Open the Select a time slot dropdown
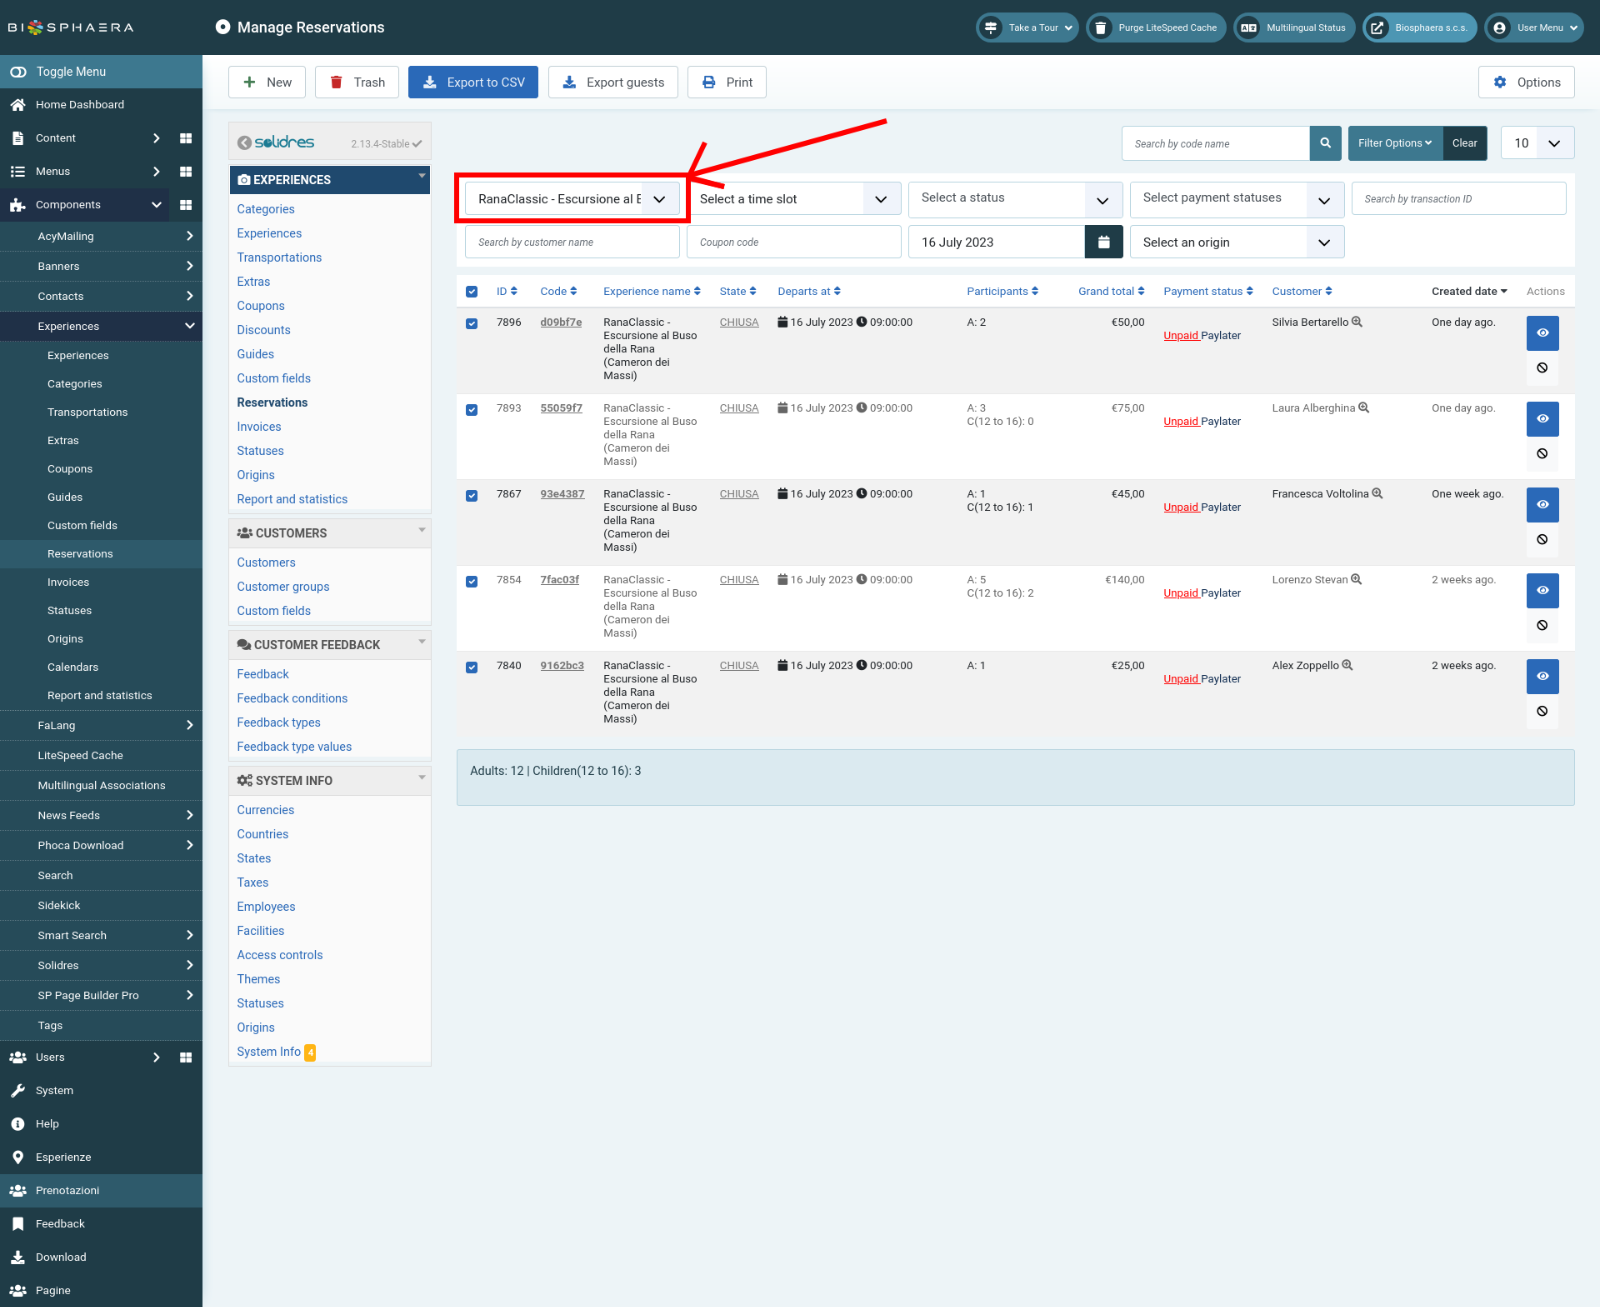The image size is (1600, 1307). click(x=794, y=199)
